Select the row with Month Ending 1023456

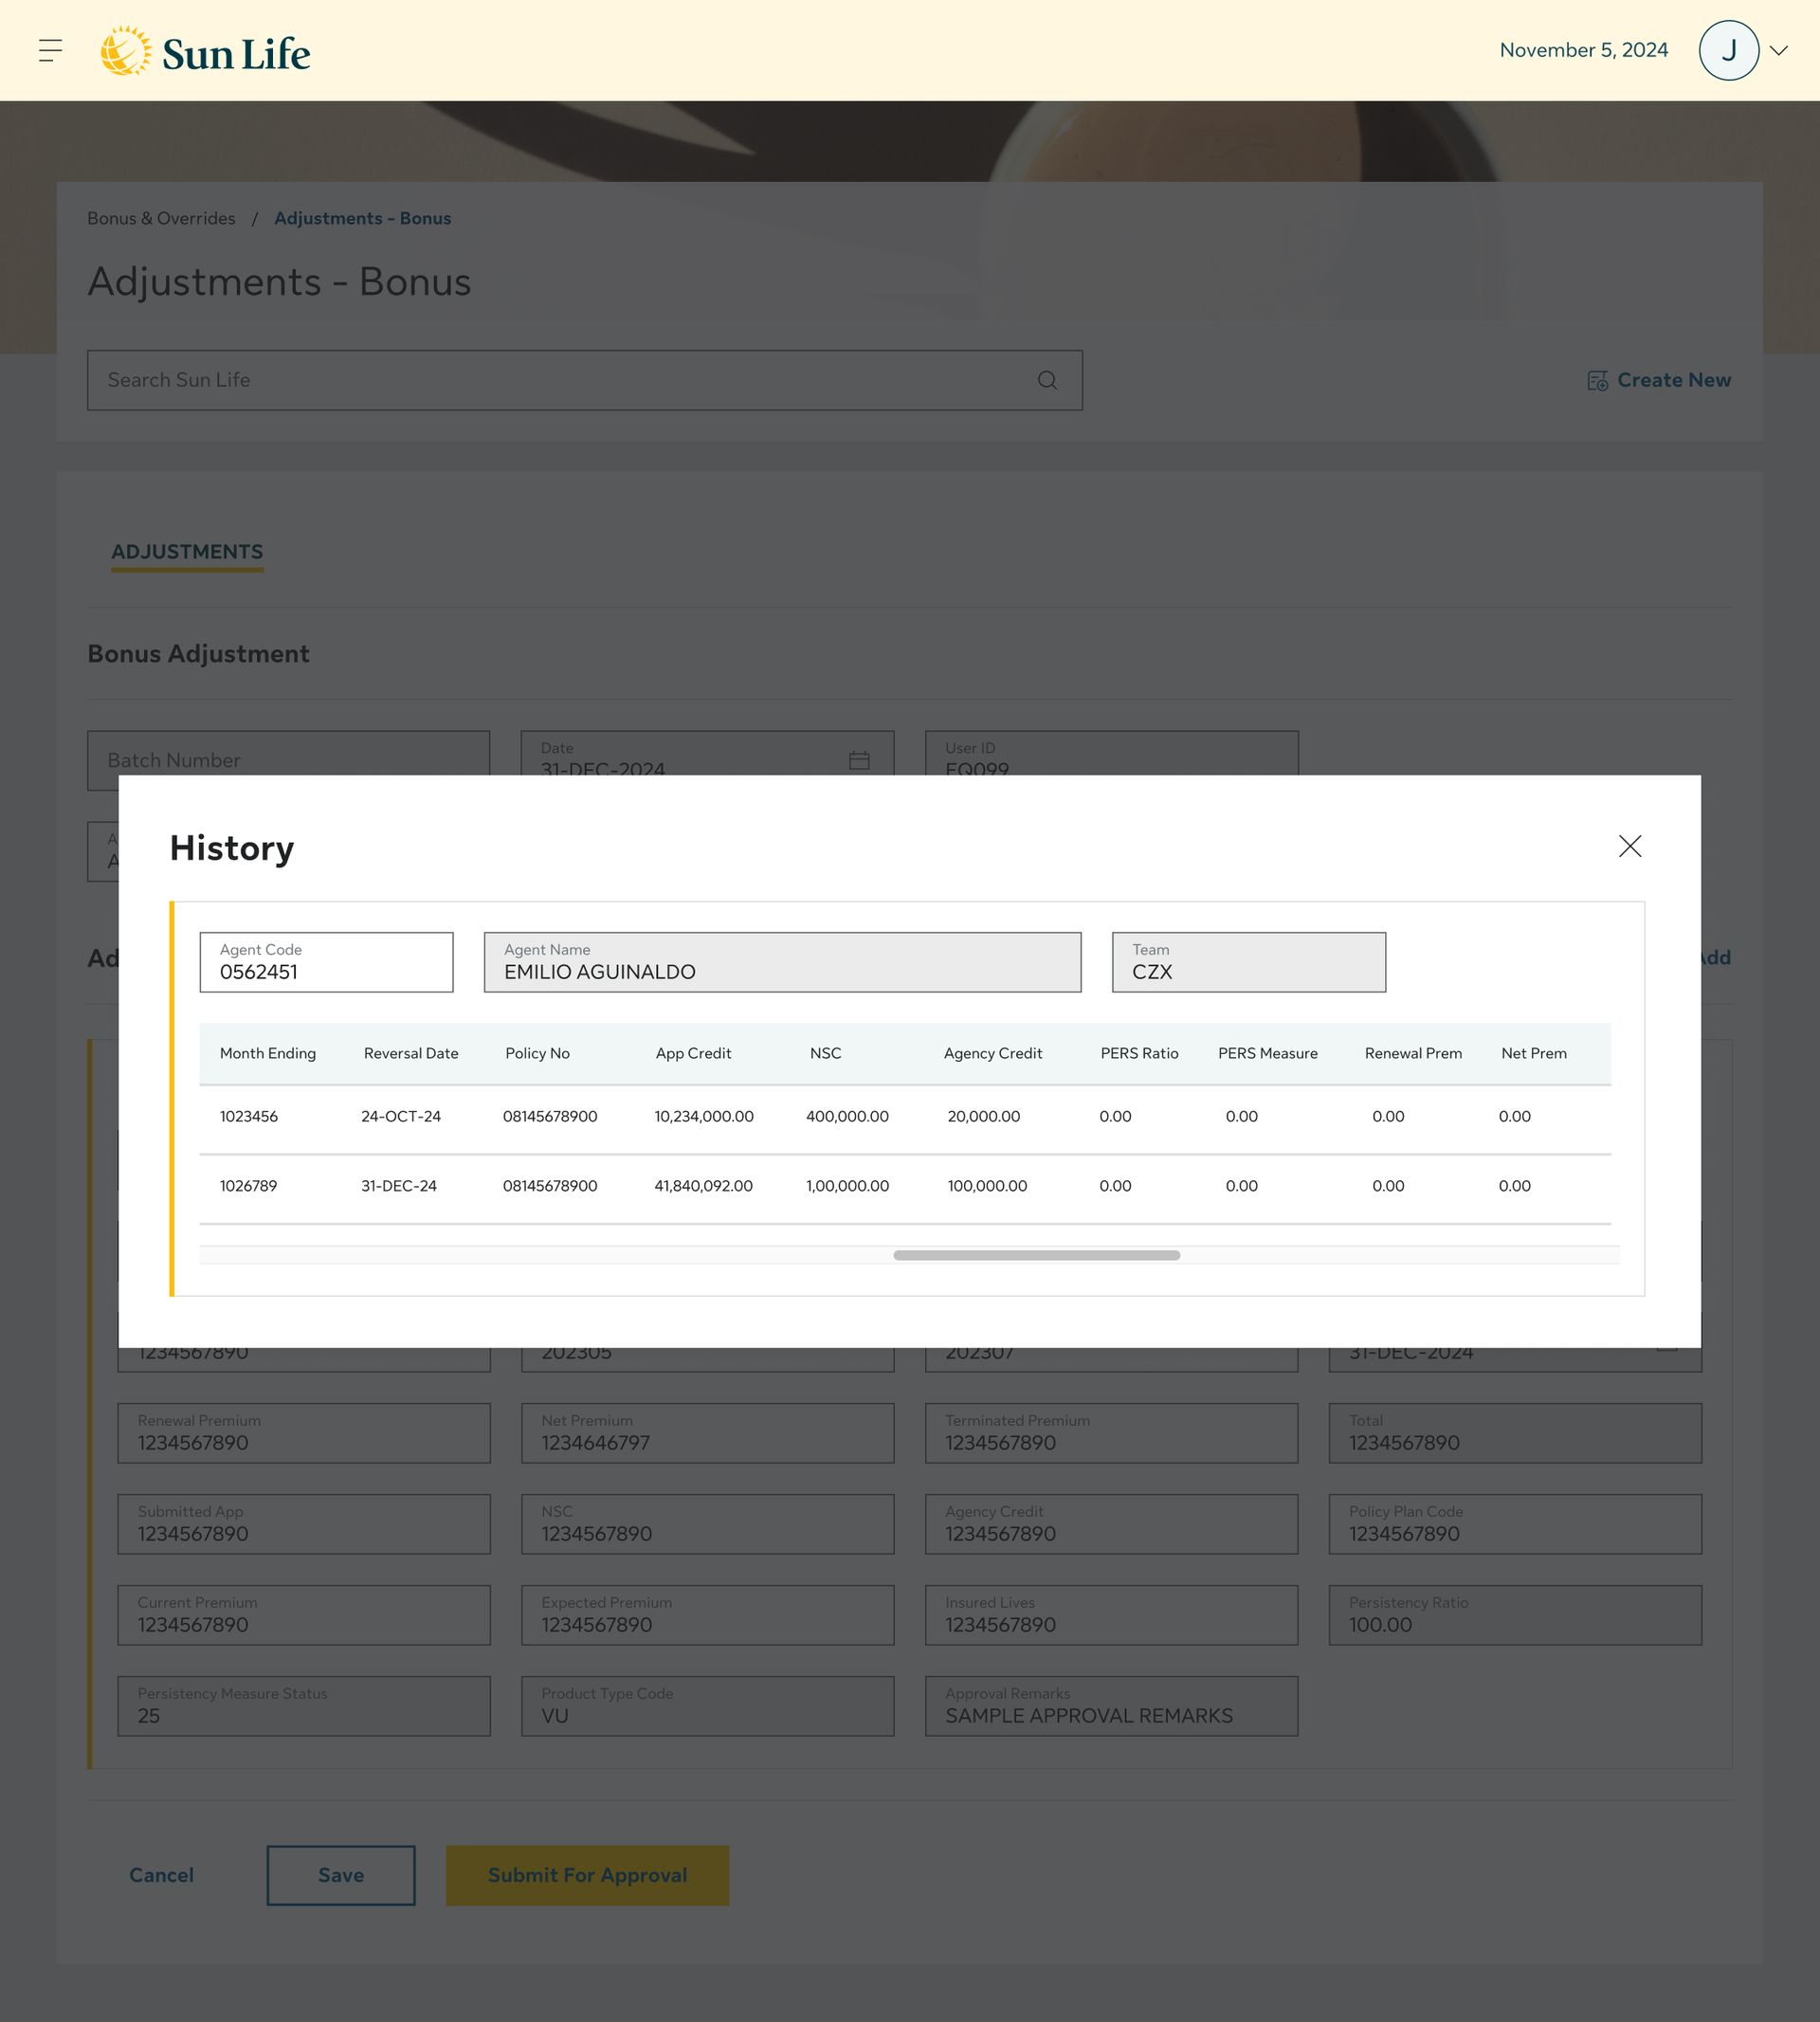coord(249,1116)
